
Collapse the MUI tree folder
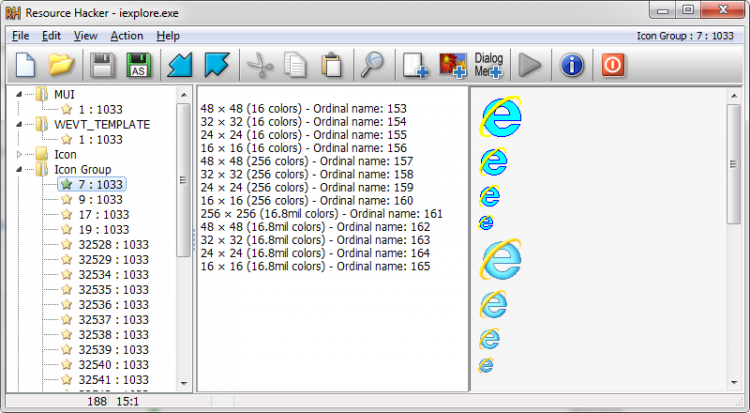coord(19,94)
